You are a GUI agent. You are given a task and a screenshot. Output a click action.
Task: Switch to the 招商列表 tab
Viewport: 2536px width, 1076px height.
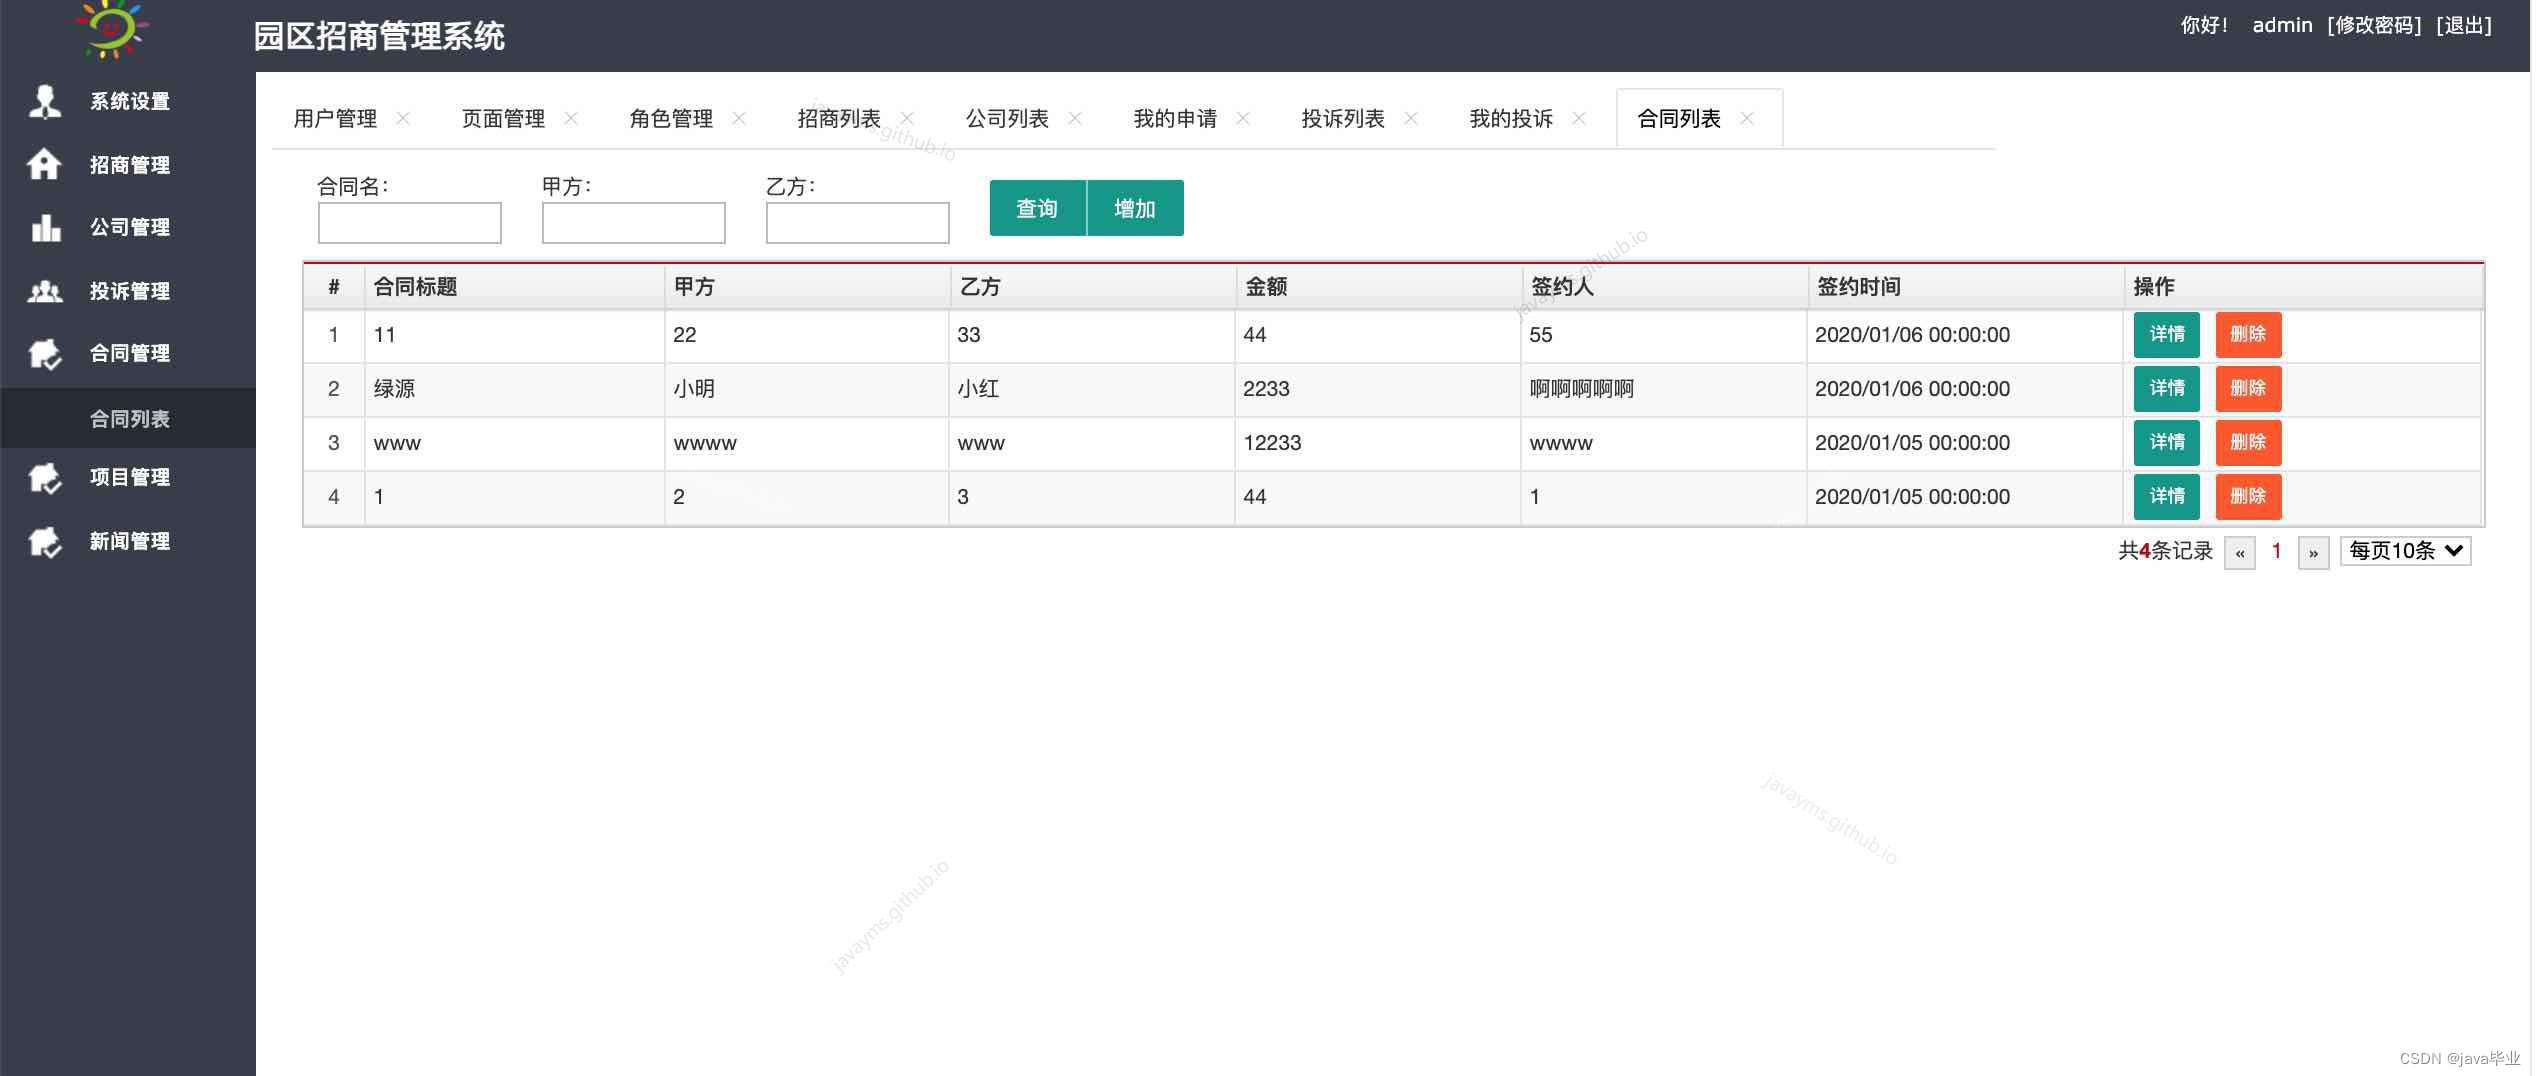tap(839, 119)
